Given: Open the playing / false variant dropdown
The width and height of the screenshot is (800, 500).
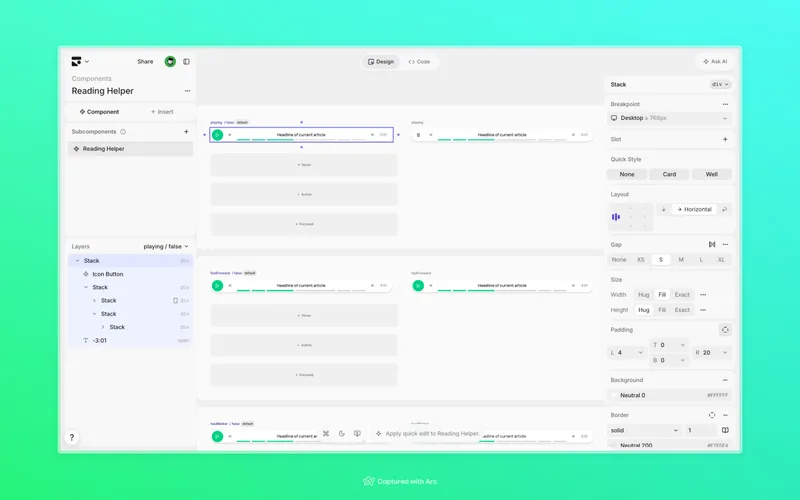Looking at the screenshot, I should point(166,246).
